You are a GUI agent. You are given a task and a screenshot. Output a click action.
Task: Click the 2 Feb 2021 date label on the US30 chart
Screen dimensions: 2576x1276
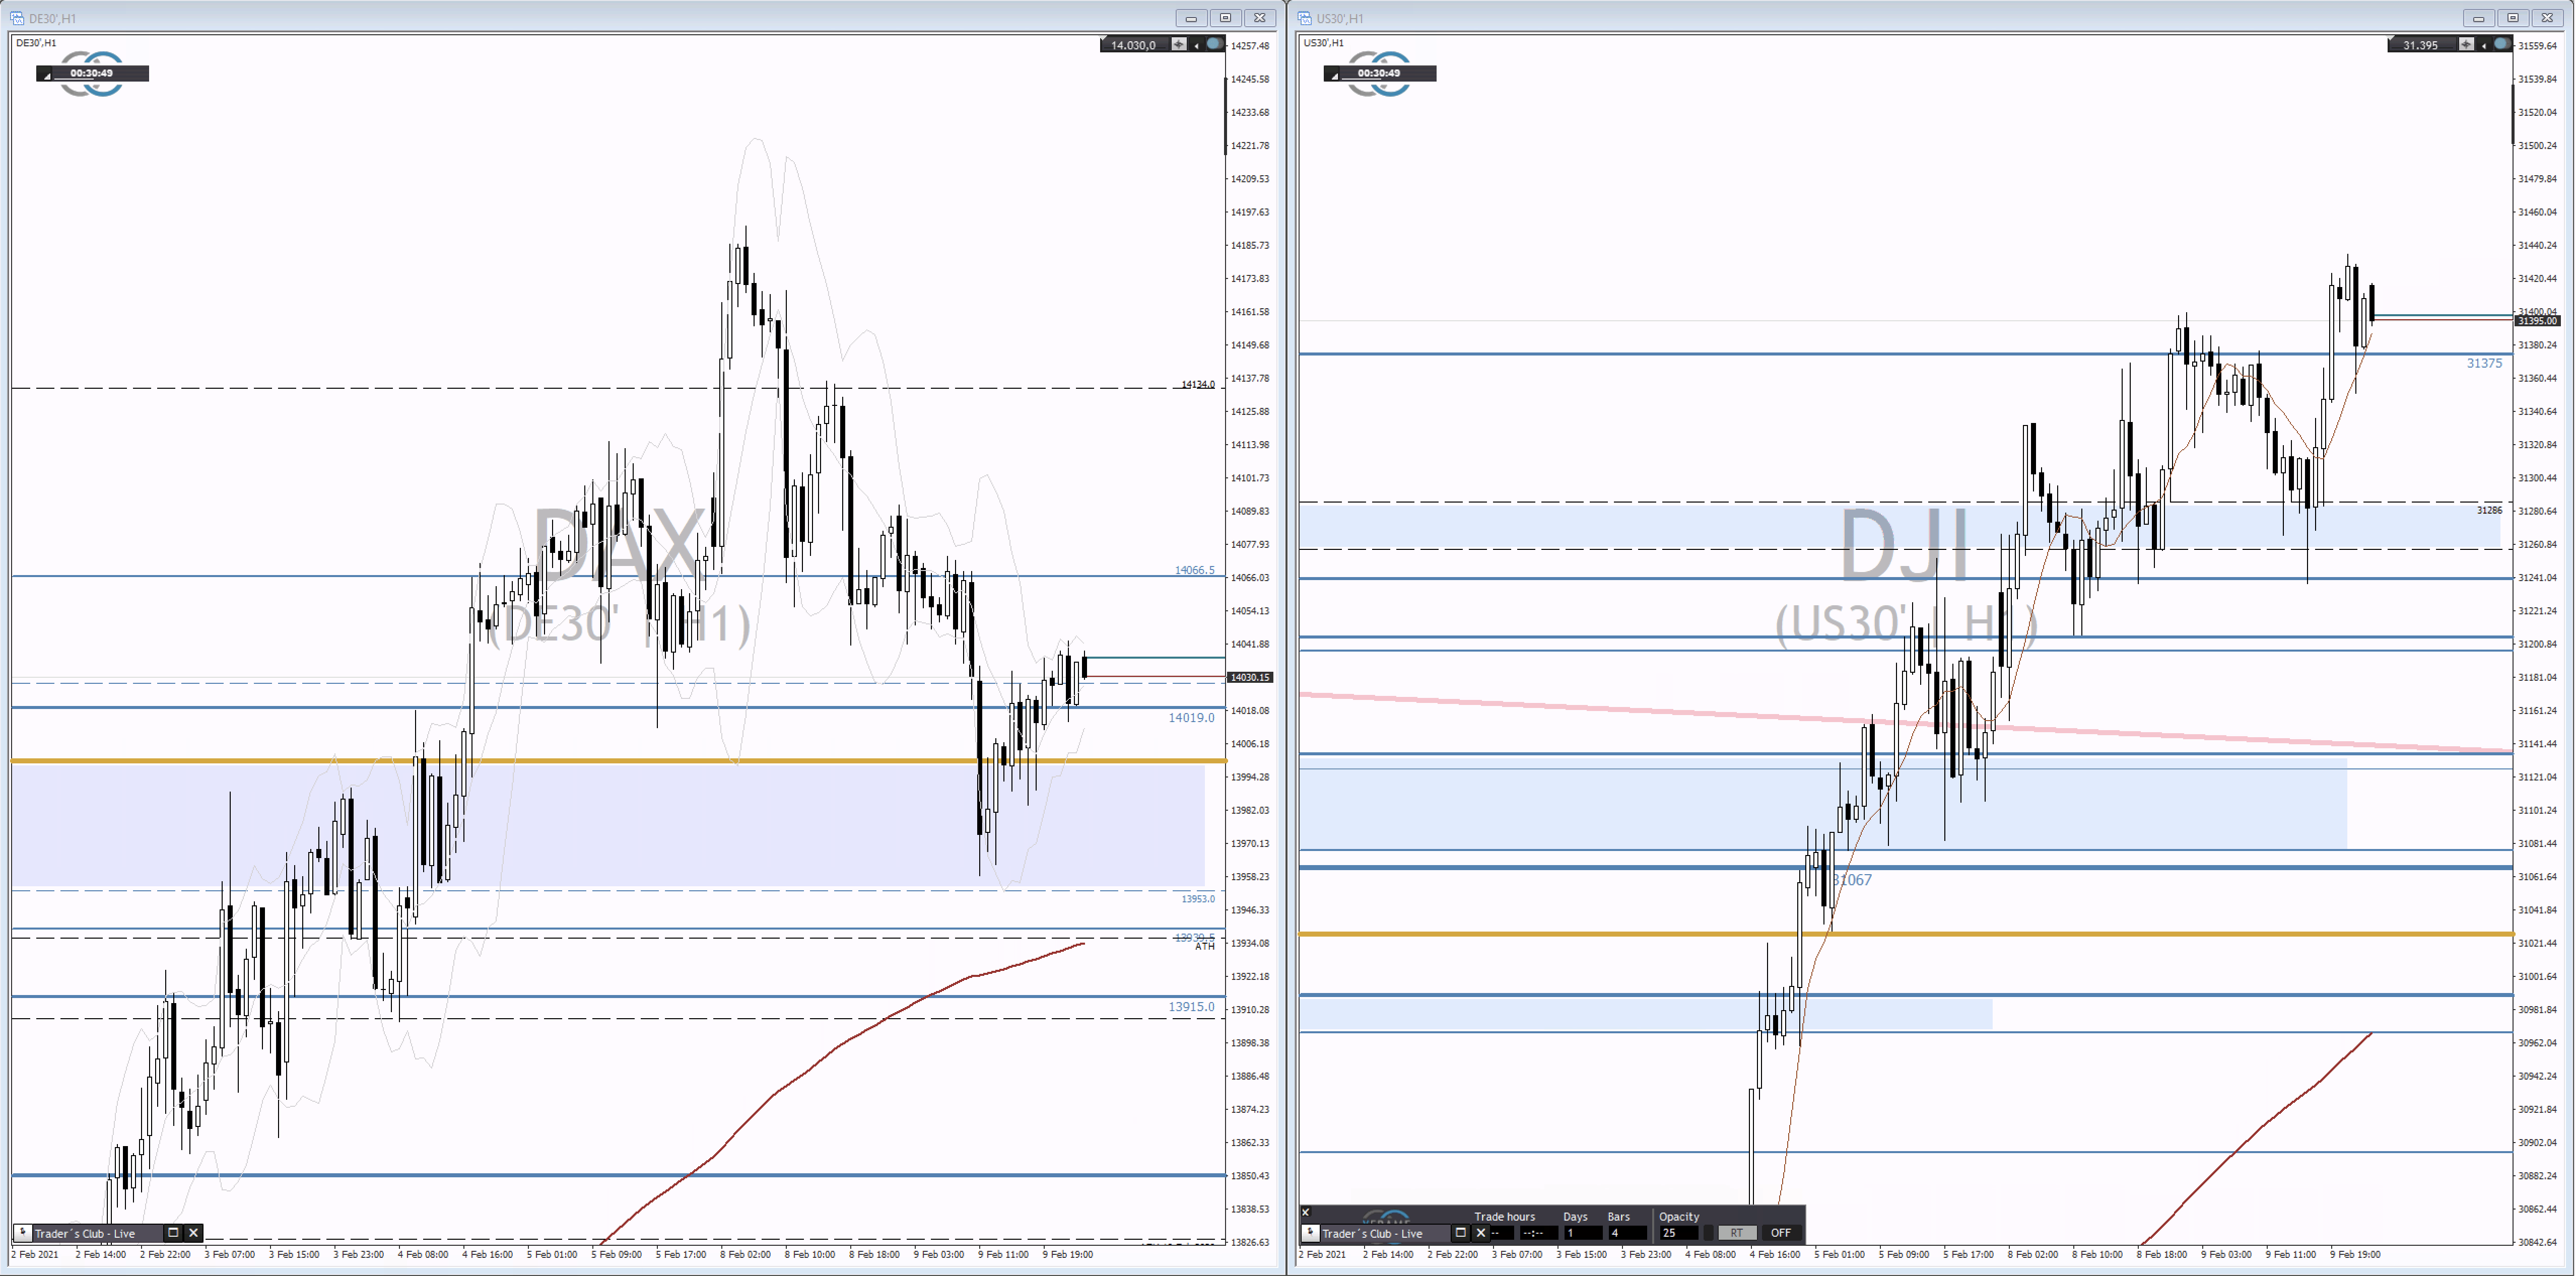(1322, 1254)
